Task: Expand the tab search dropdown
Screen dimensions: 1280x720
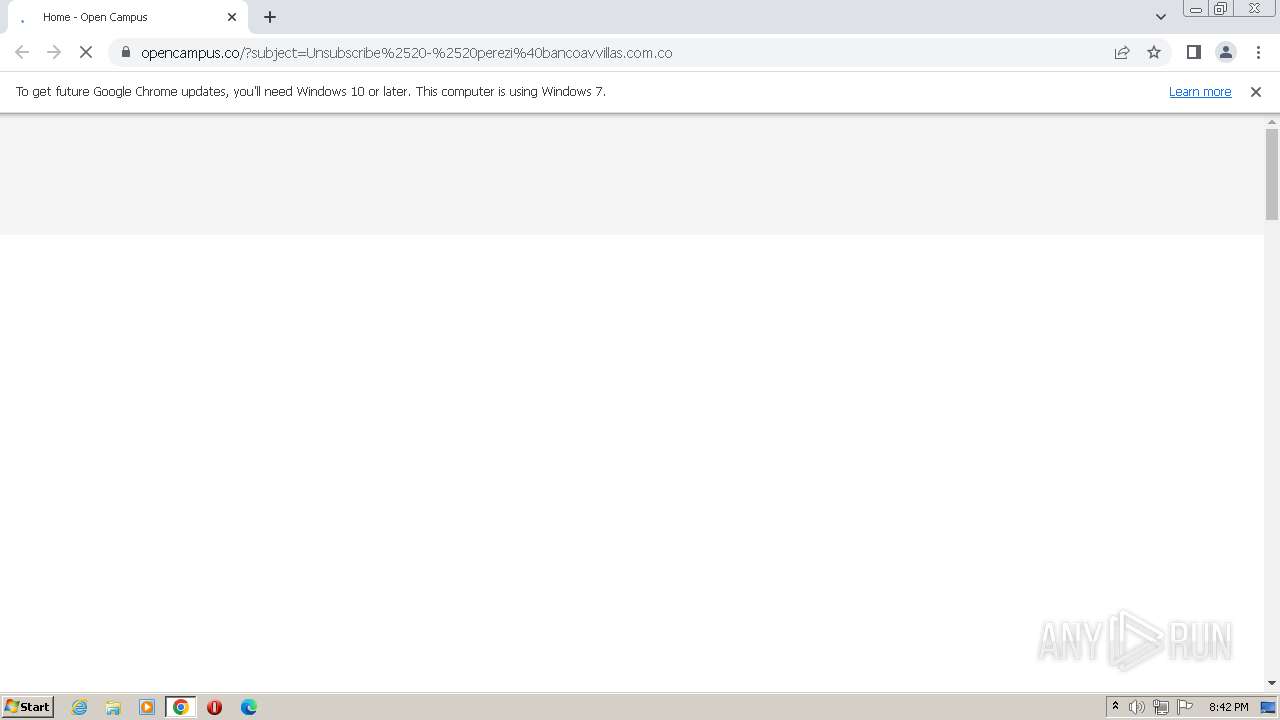Action: click(x=1161, y=17)
